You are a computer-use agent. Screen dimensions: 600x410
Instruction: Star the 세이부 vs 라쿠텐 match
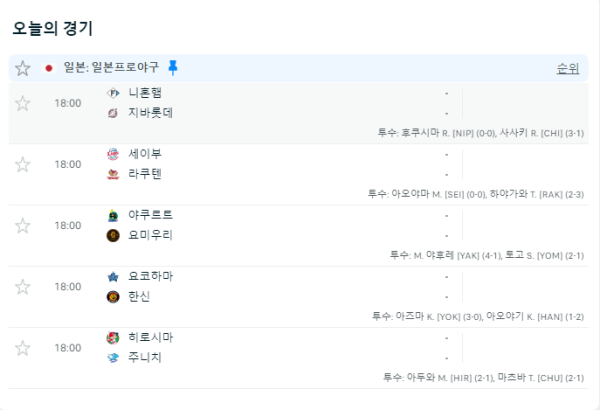(23, 165)
